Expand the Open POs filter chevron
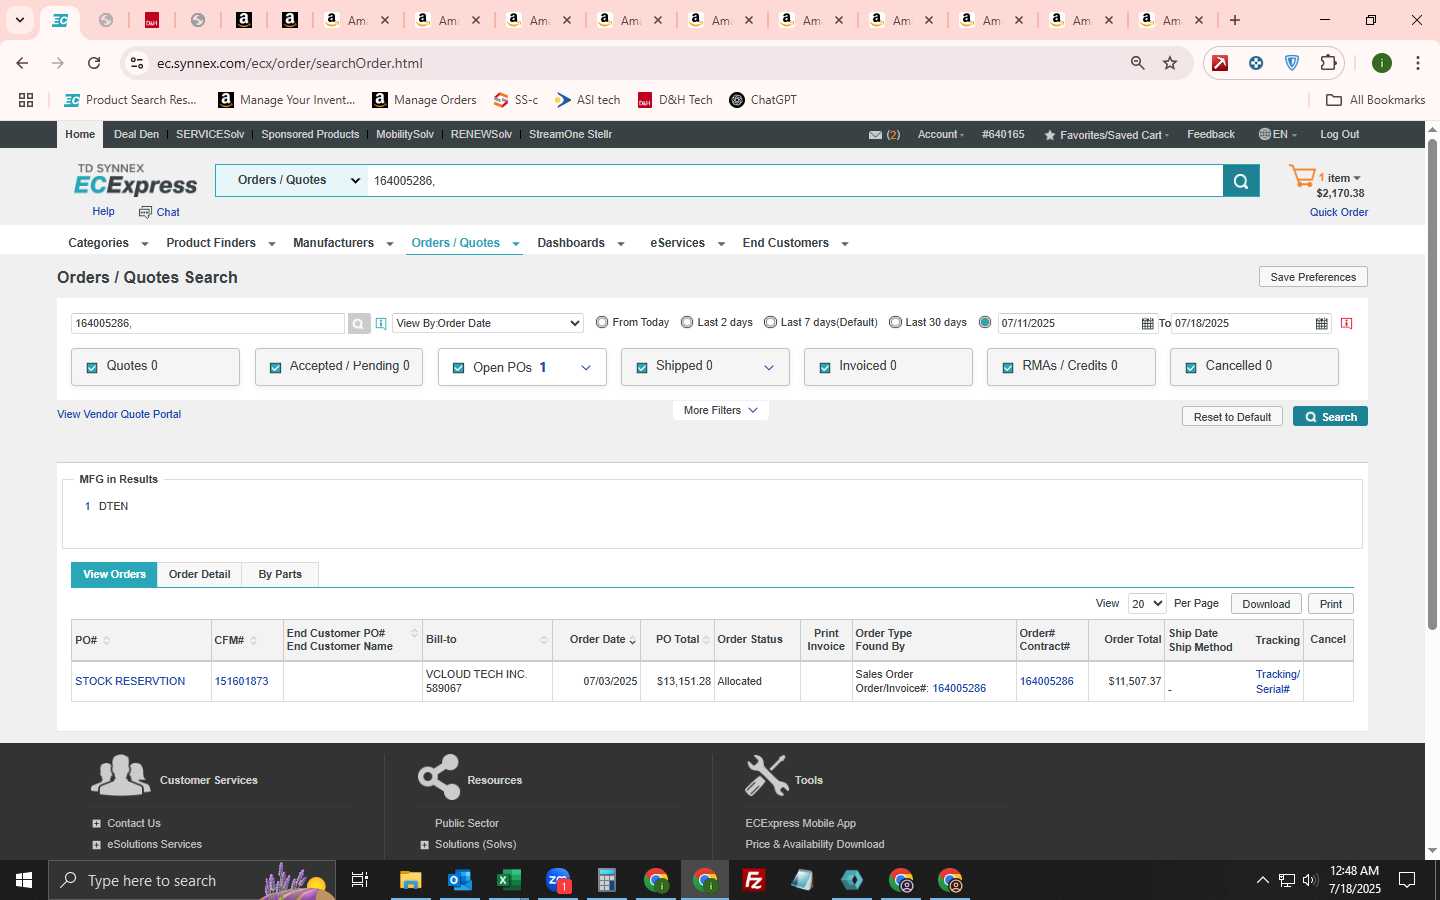The height and width of the screenshot is (900, 1440). [x=586, y=368]
